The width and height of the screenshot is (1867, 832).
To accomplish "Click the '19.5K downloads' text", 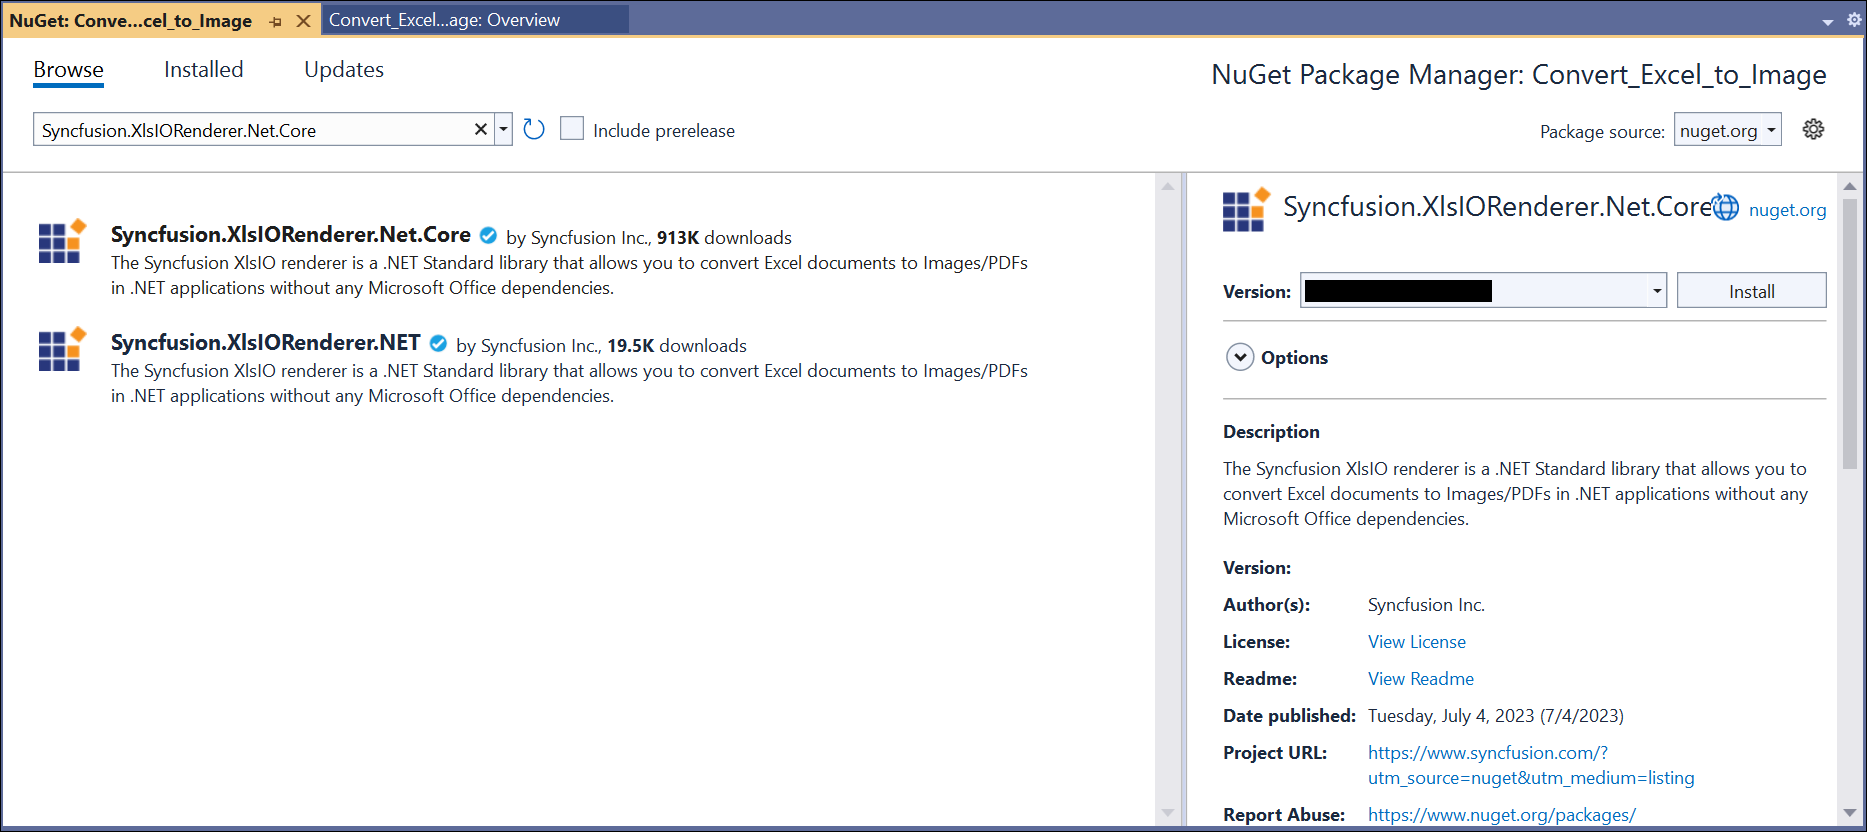I will (x=677, y=346).
